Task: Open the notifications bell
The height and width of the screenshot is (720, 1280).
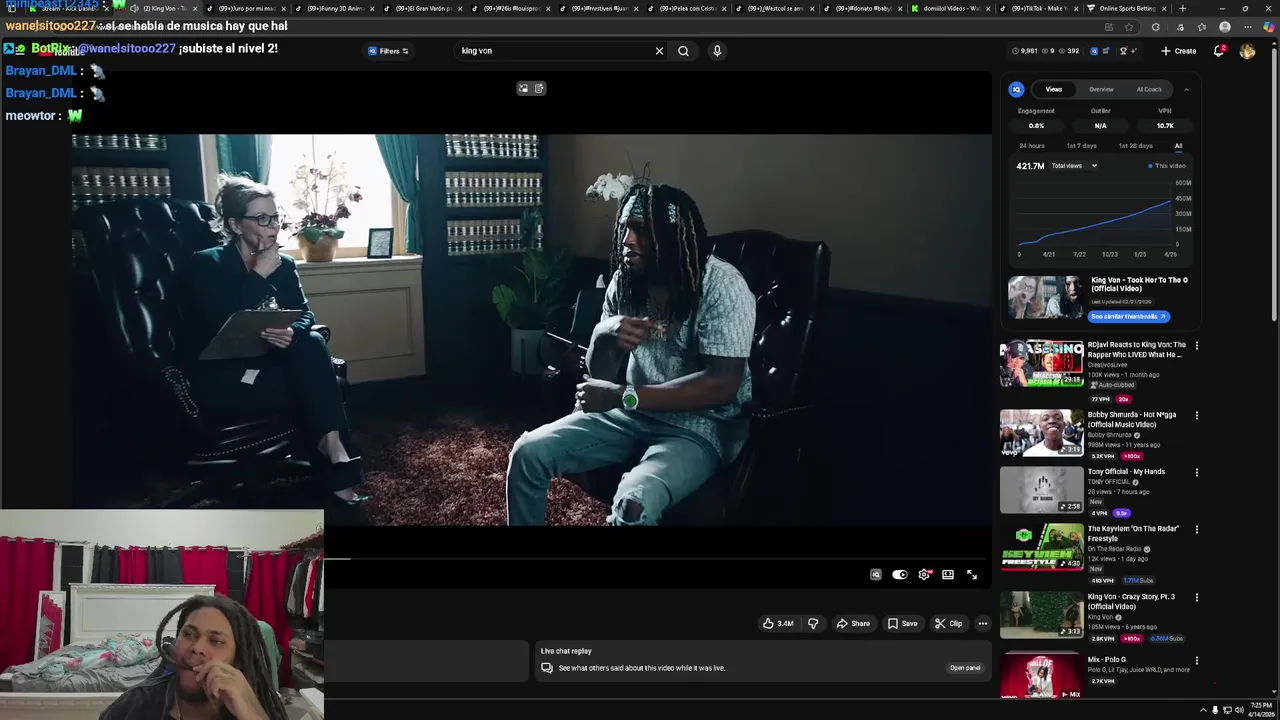Action: coord(1219,51)
